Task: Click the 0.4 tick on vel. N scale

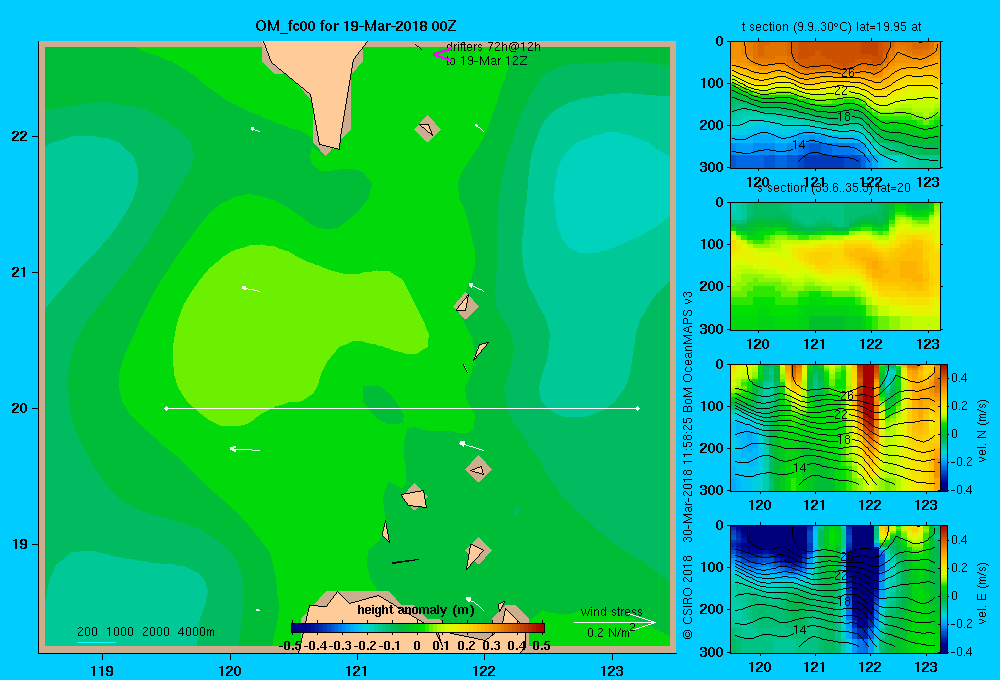Action: click(x=959, y=378)
